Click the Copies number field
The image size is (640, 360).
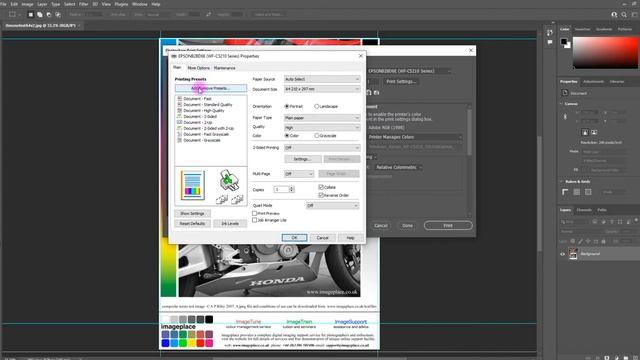[x=281, y=189]
